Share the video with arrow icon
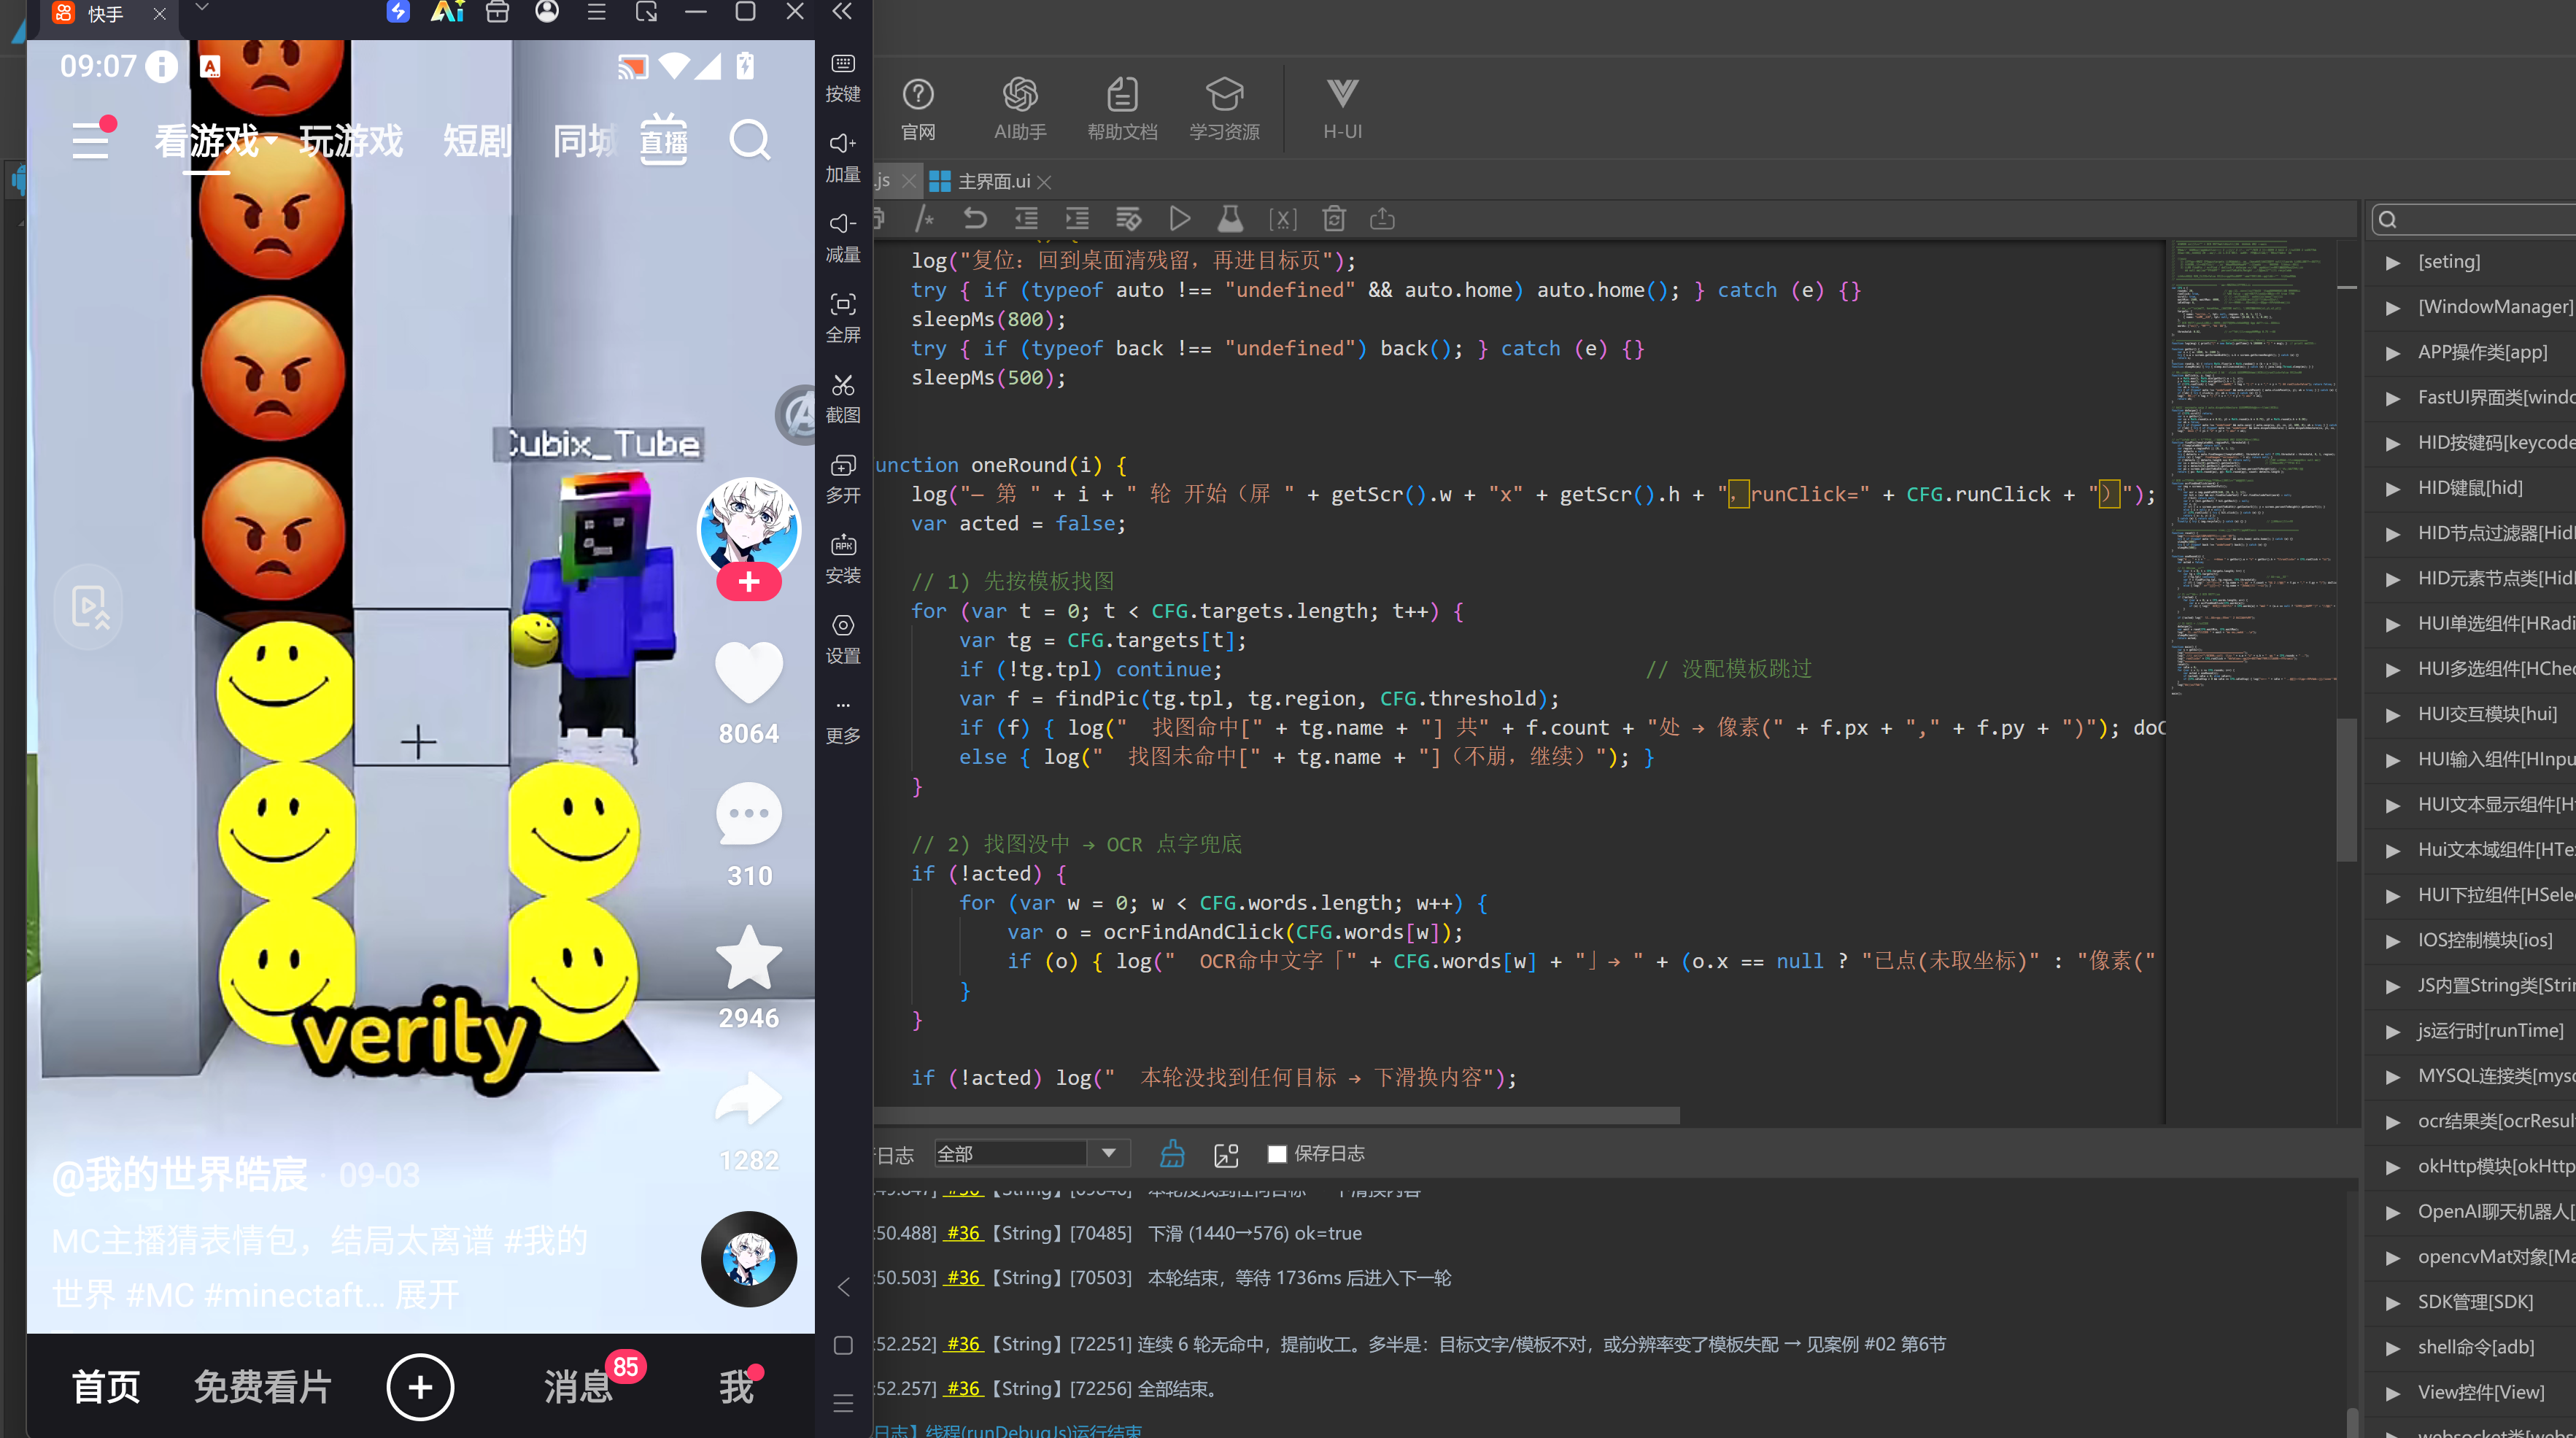Screen dimensions: 2576x1438 click(x=749, y=1098)
